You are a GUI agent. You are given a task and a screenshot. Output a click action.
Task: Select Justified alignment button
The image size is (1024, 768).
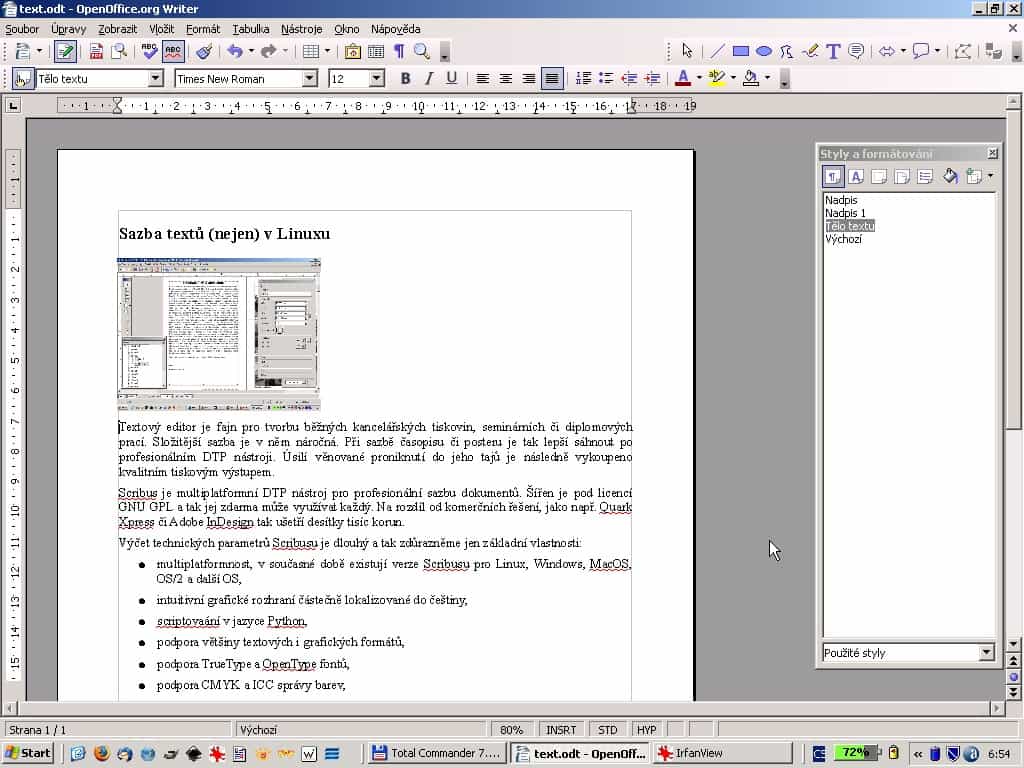pos(552,79)
